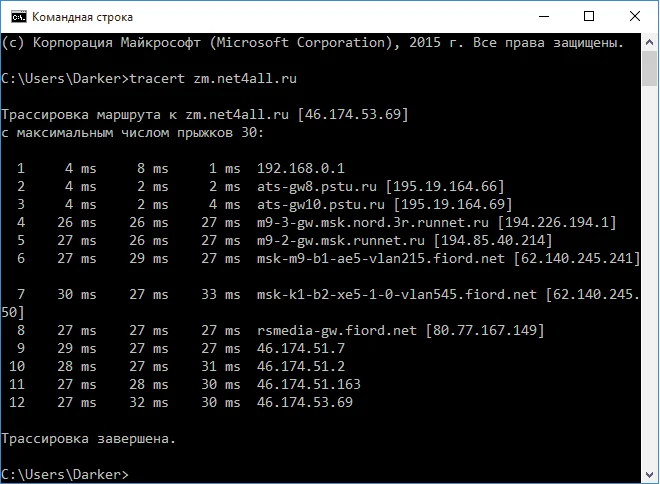
Task: Click the last C:\Users\Darker> prompt line
Action: tap(64, 472)
